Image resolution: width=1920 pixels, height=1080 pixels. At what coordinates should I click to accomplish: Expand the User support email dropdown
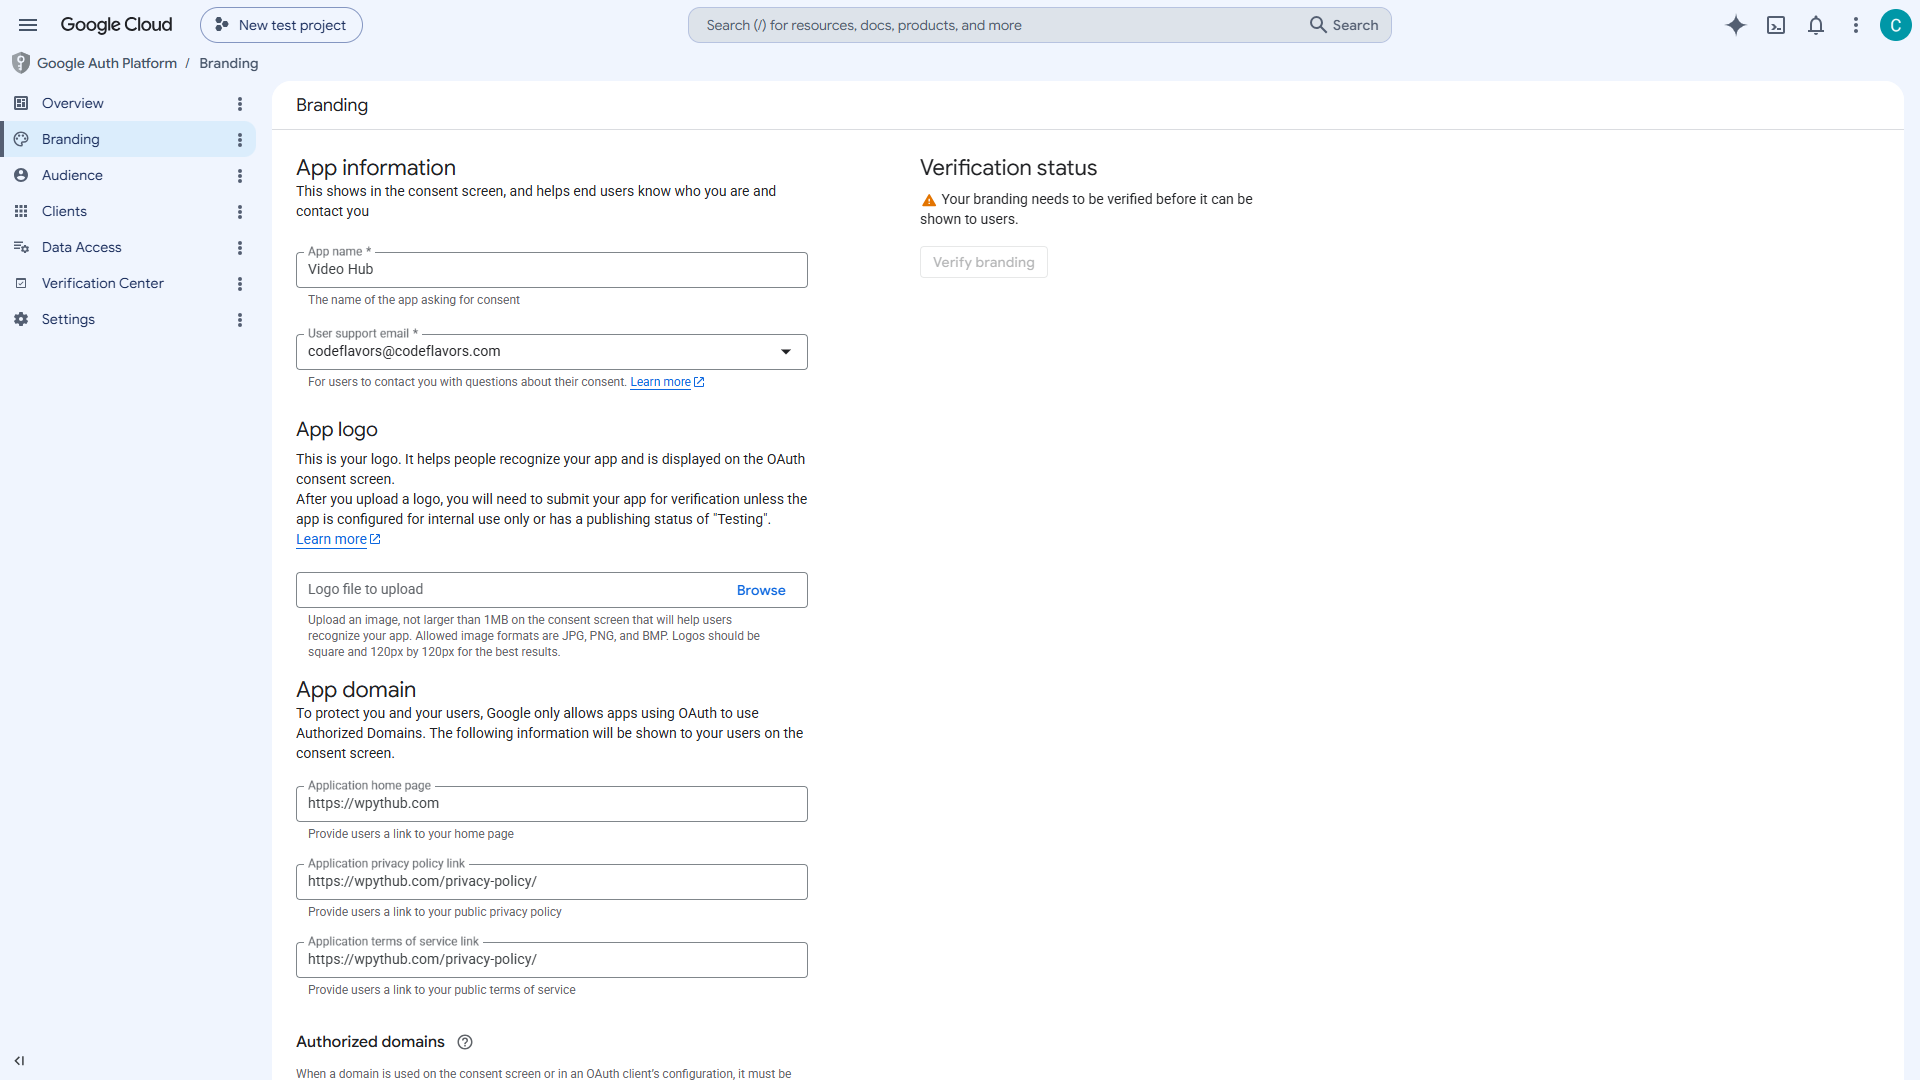click(x=786, y=352)
